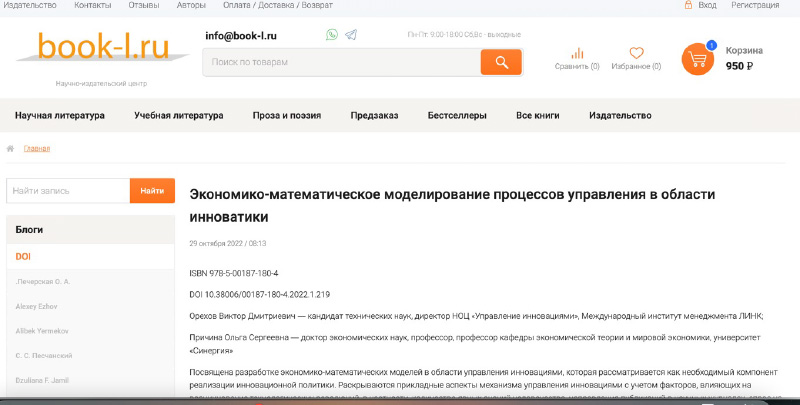This screenshot has width=800, height=405.
Task: Click Главная breadcrumb link
Action: 37,148
